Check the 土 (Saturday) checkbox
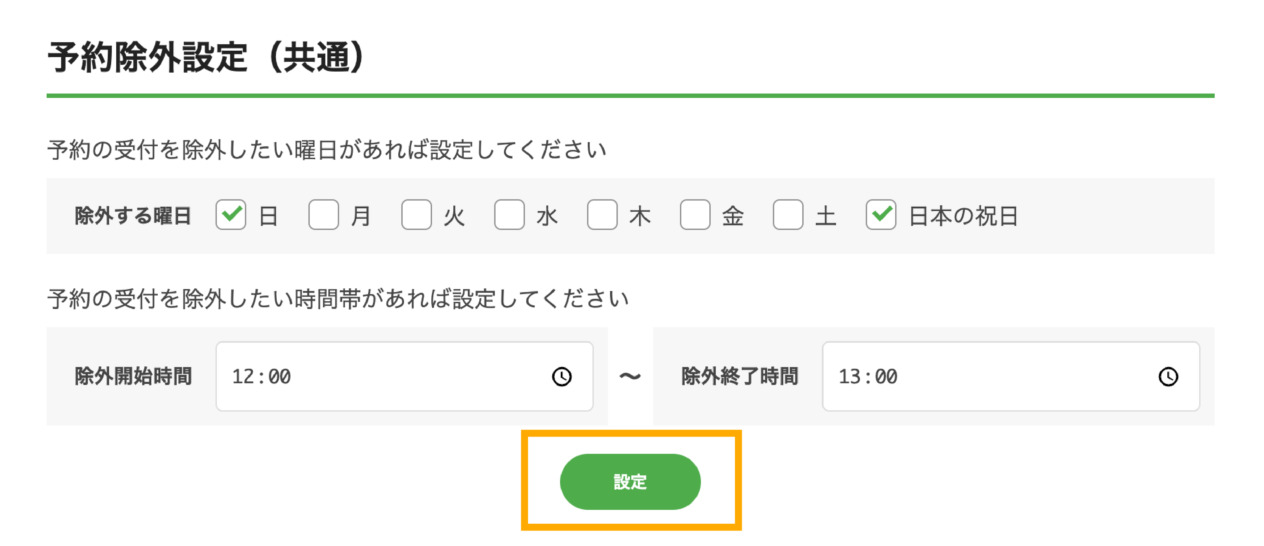The width and height of the screenshot is (1264, 546). click(x=788, y=215)
